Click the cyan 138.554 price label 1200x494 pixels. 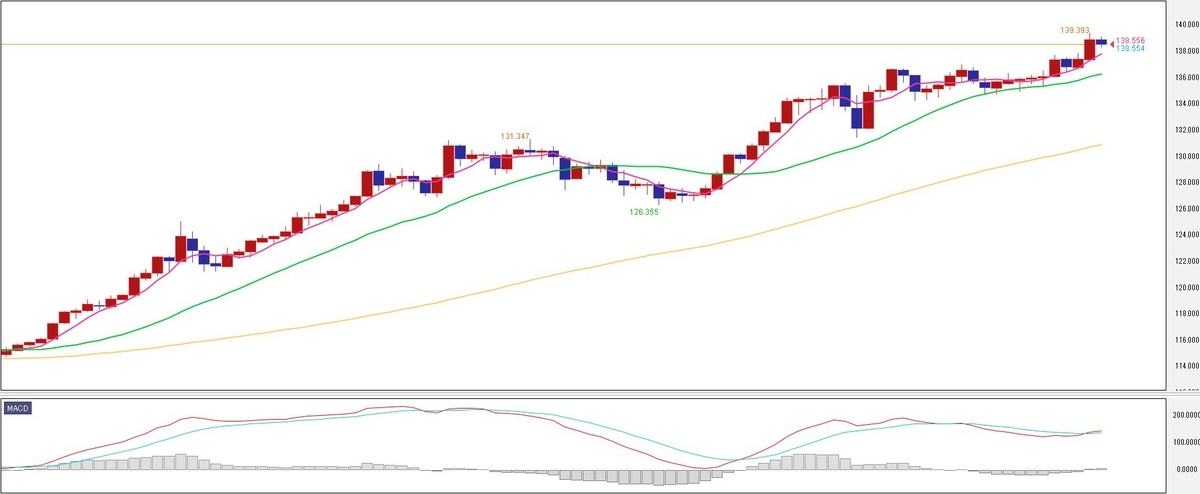(x=1131, y=49)
